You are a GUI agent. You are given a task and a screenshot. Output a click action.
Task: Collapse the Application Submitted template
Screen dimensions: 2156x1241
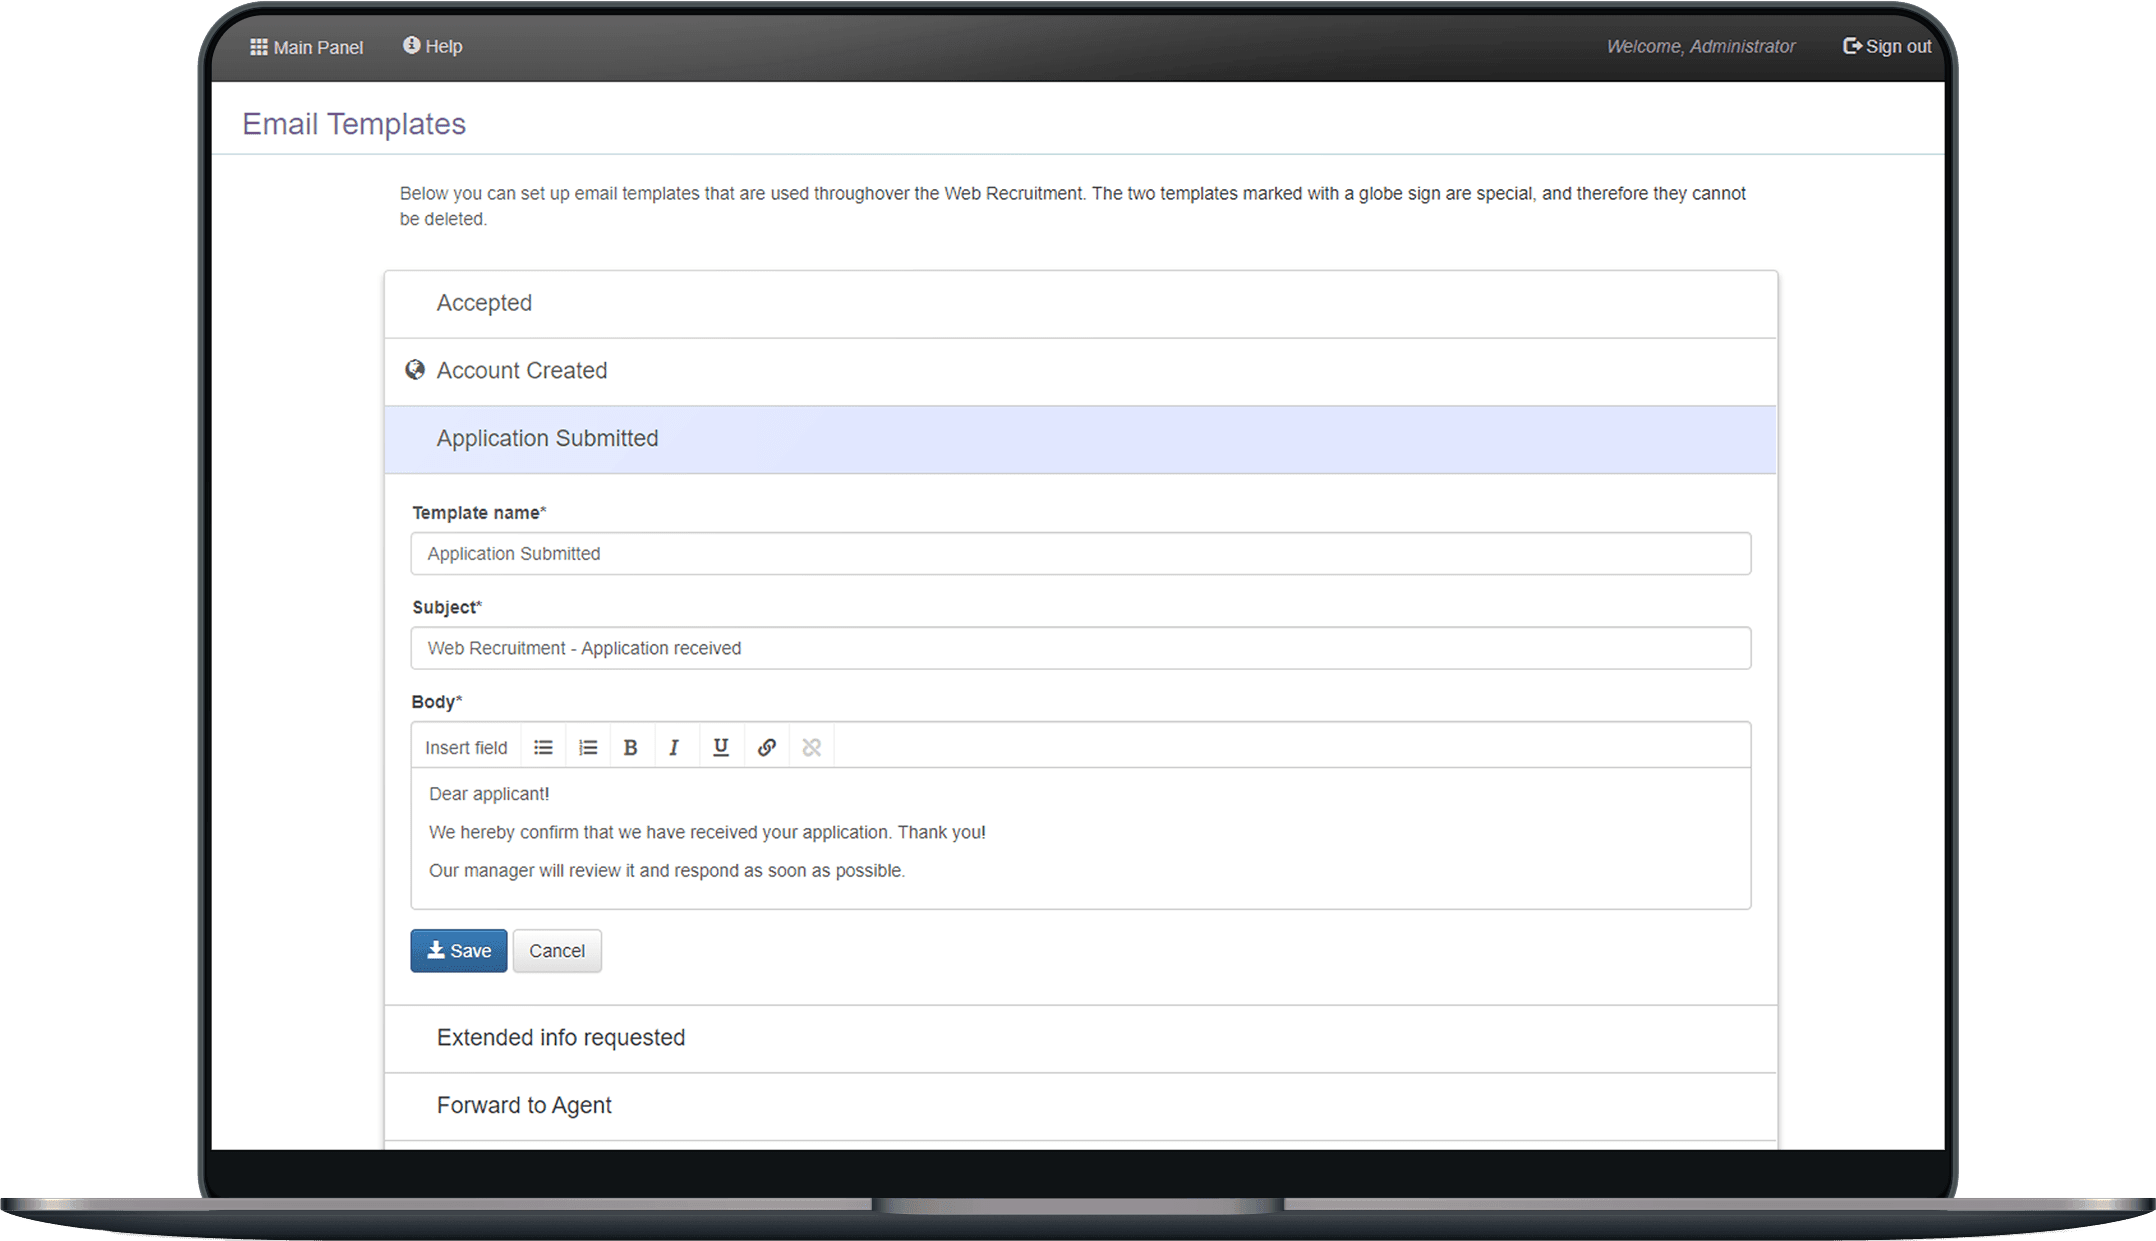coord(1080,439)
